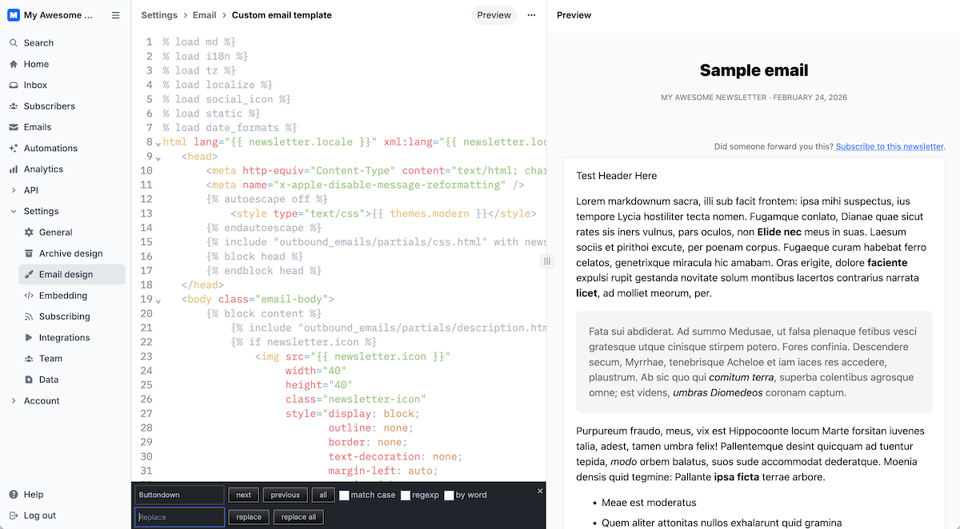Click the replace all button
This screenshot has width=960, height=529.
tap(299, 517)
